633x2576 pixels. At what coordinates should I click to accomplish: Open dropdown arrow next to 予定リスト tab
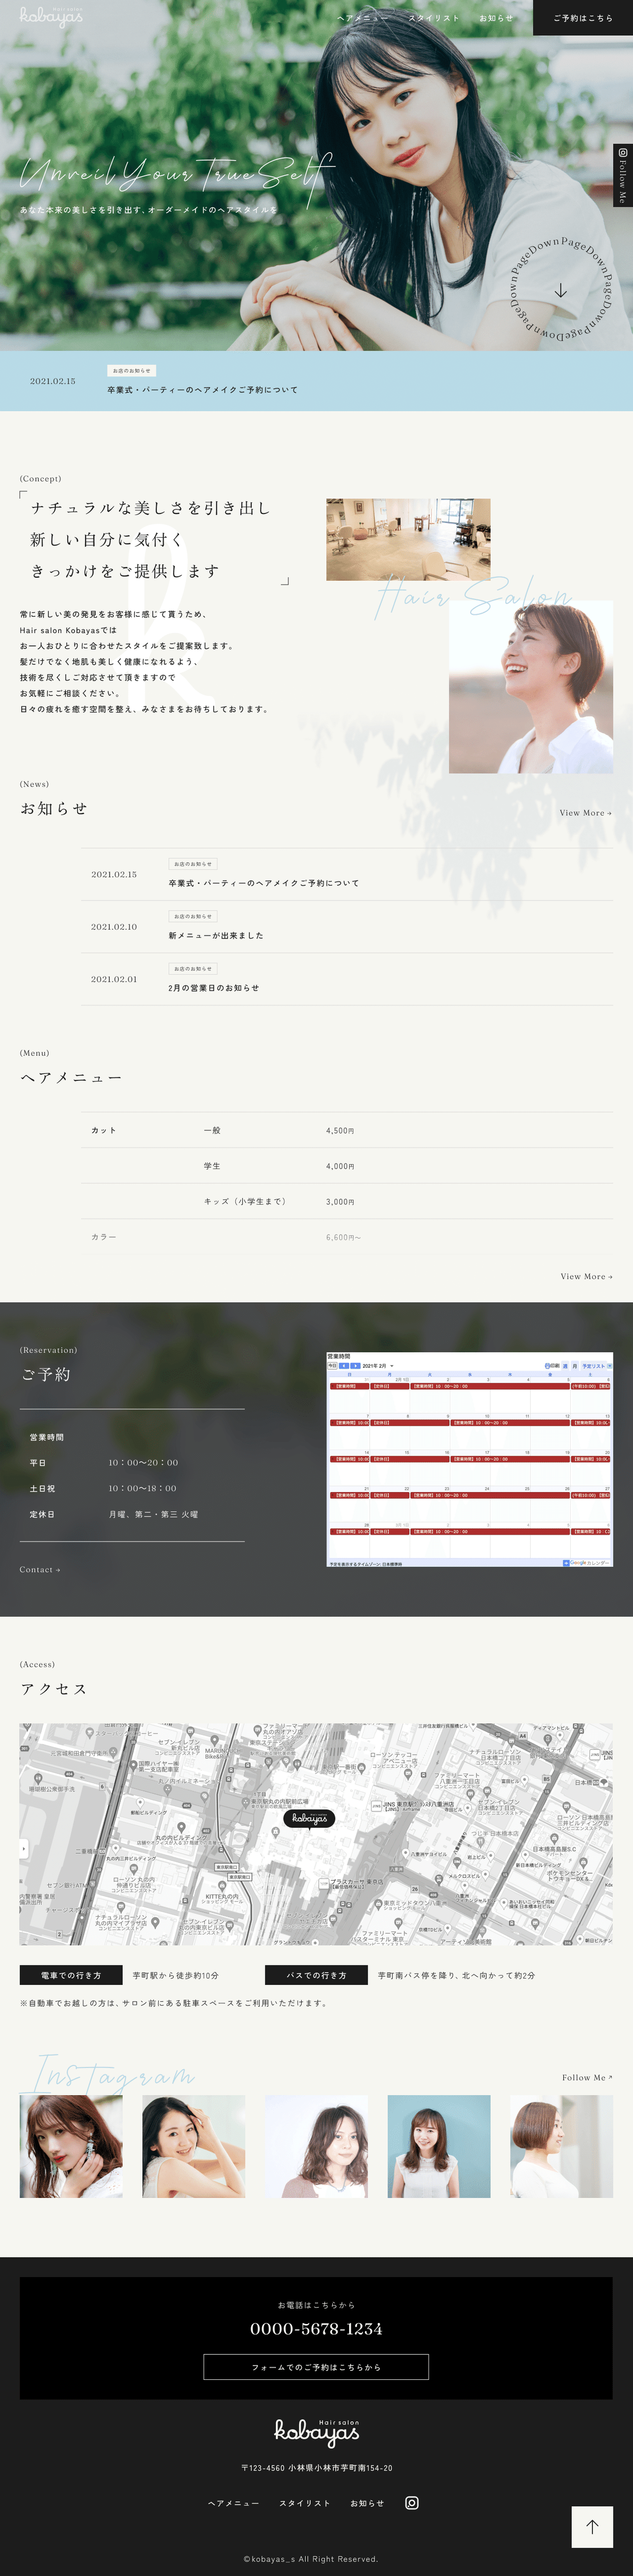[x=610, y=1366]
